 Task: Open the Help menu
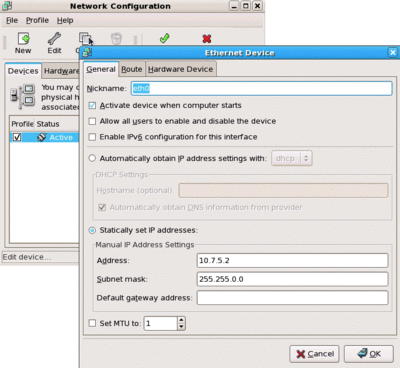(x=65, y=20)
